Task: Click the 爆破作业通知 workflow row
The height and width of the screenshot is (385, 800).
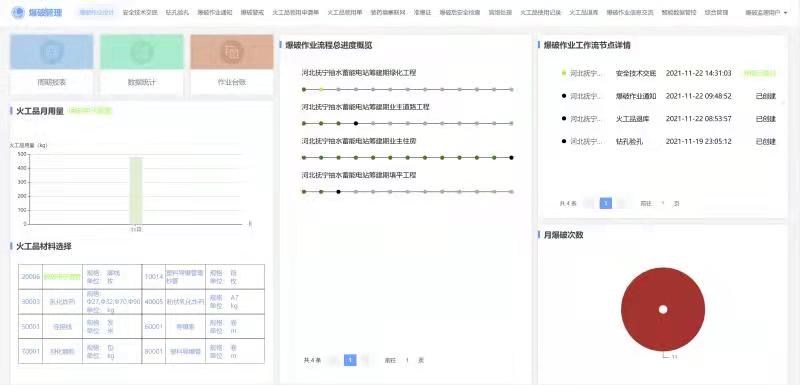Action: 668,96
